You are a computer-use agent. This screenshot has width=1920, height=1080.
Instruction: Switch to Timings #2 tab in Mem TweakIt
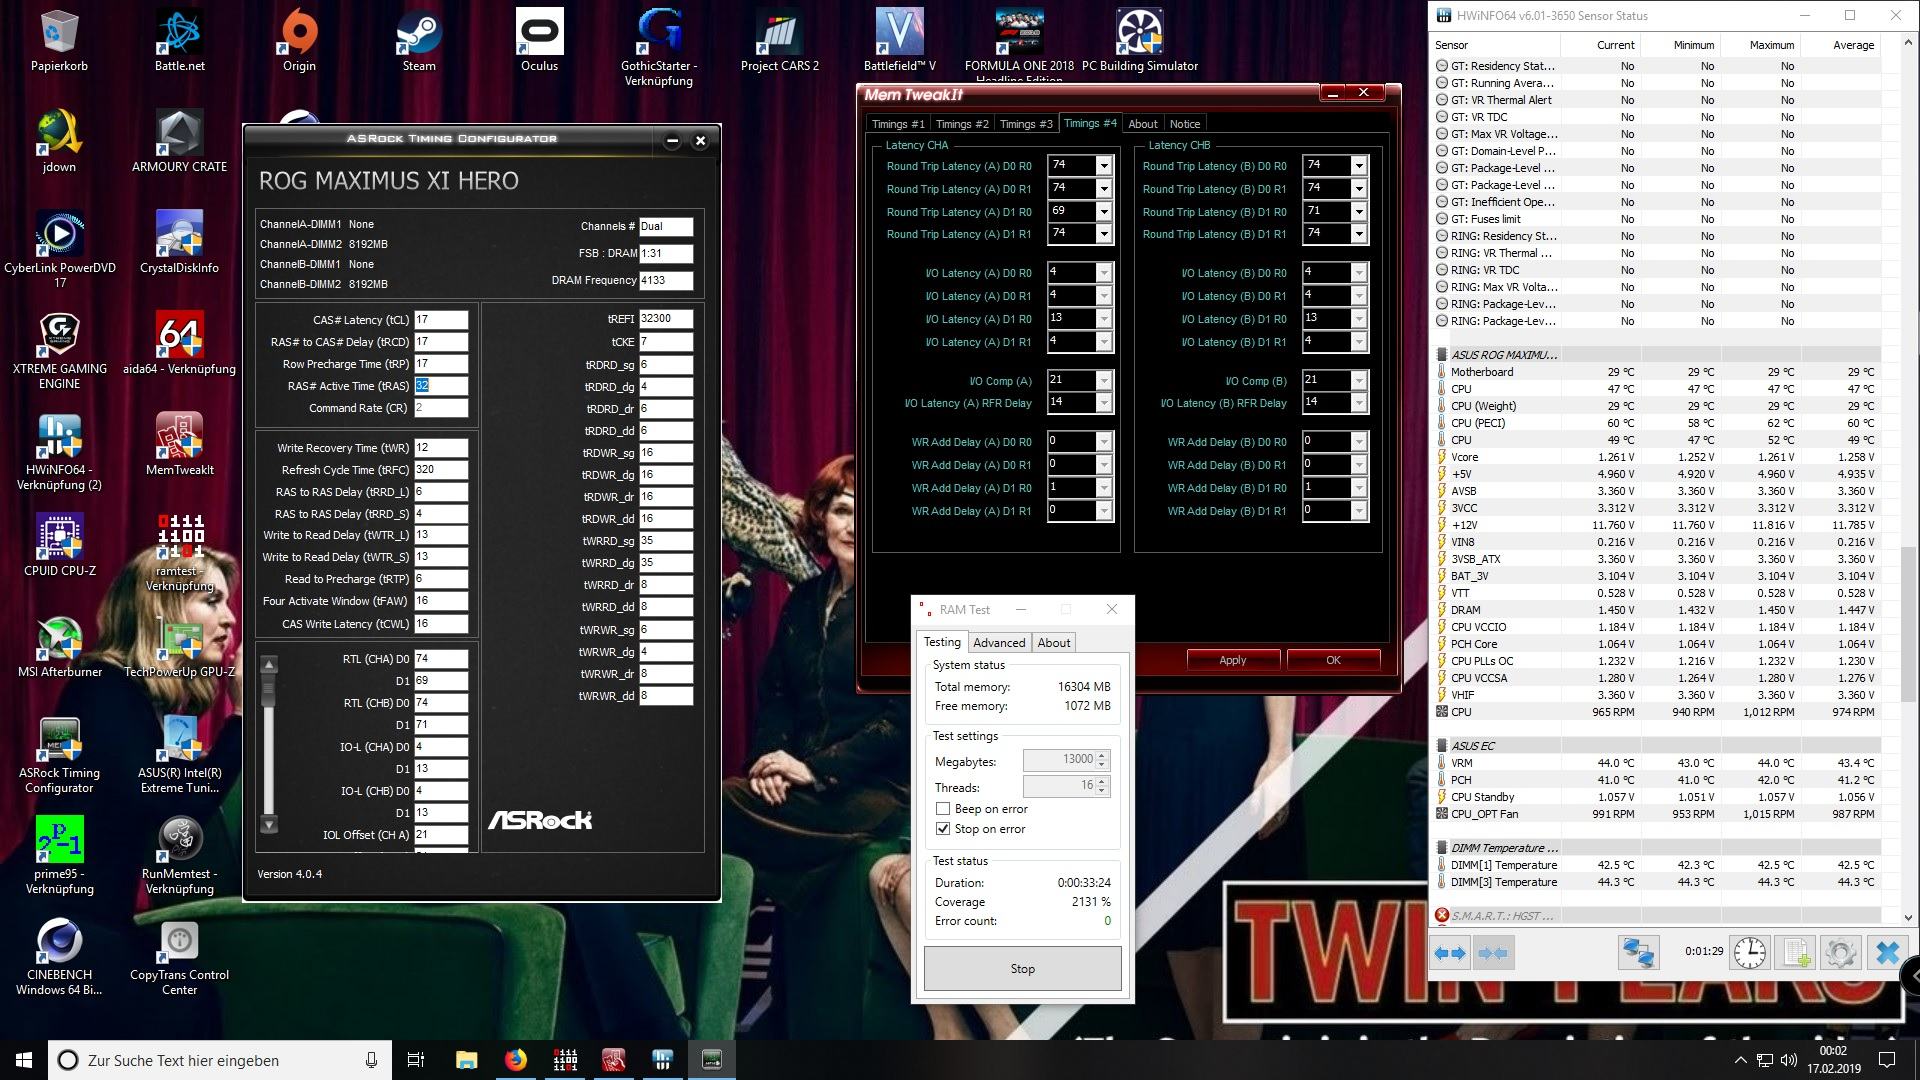pos(961,124)
